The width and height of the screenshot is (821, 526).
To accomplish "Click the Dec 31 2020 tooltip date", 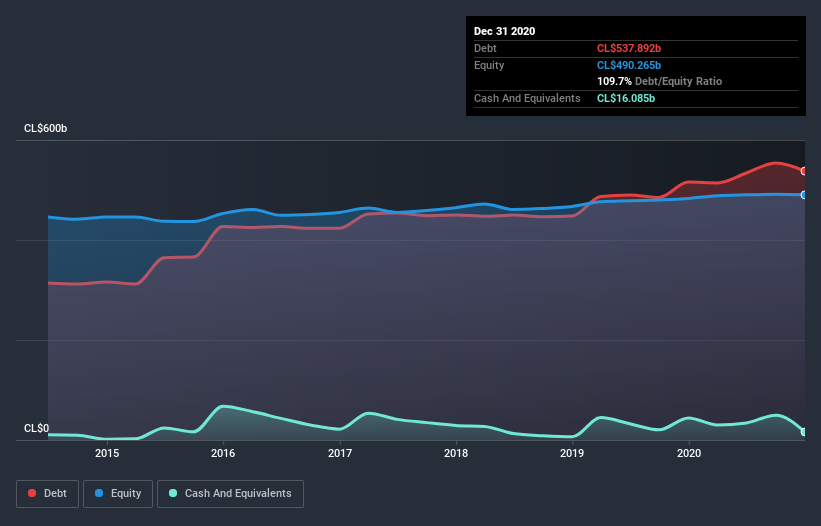I will point(505,31).
